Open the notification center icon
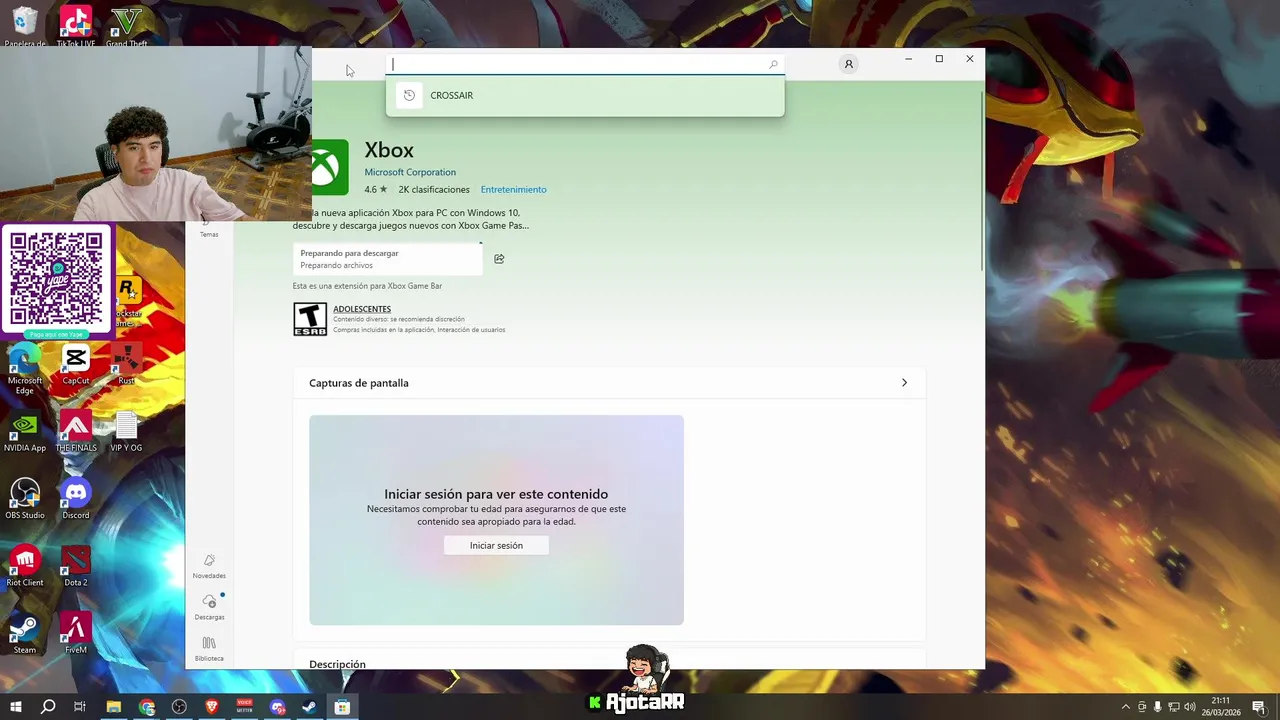 coord(1259,707)
